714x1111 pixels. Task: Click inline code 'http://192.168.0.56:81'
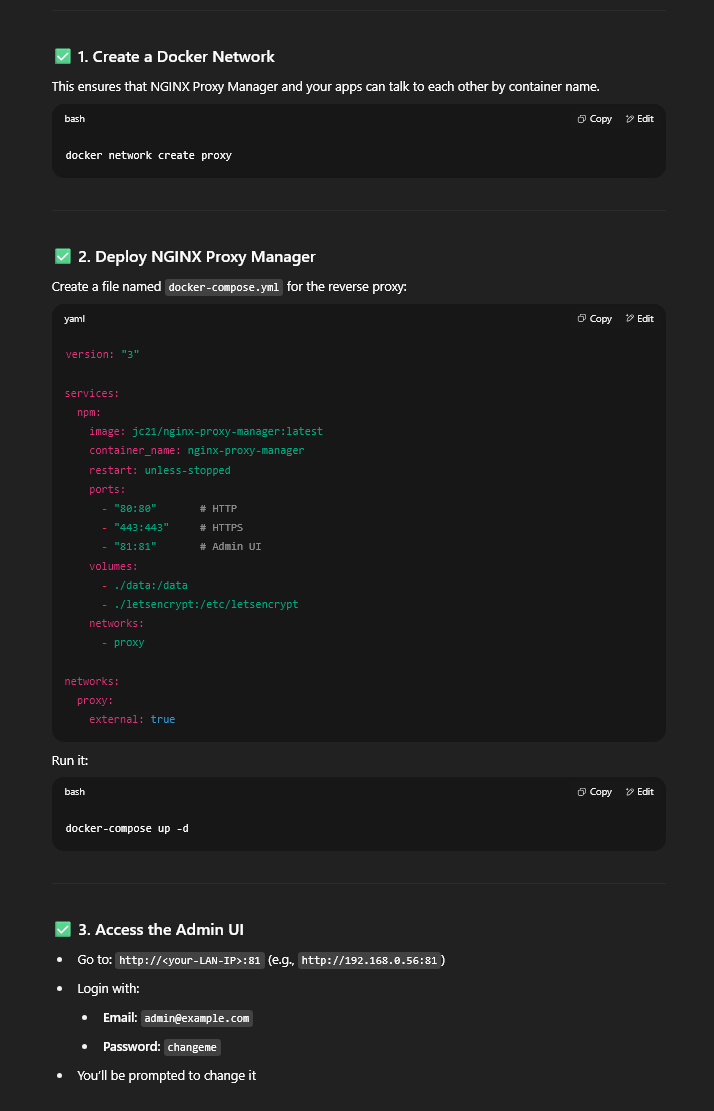(x=370, y=960)
